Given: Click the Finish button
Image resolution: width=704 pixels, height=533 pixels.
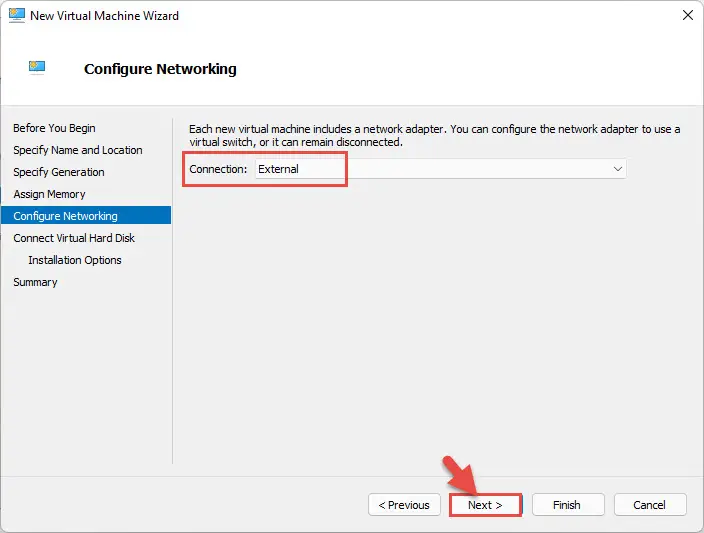Looking at the screenshot, I should [568, 505].
